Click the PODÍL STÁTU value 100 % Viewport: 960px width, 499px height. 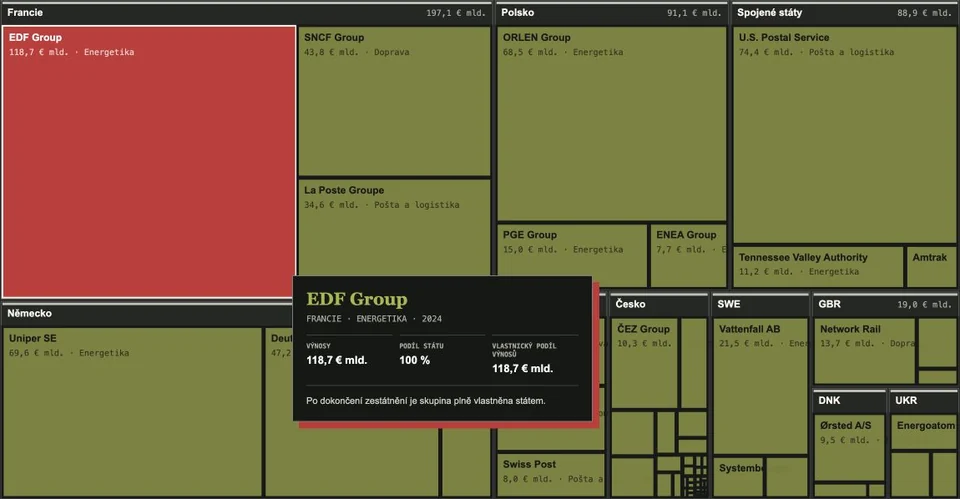[x=414, y=360]
